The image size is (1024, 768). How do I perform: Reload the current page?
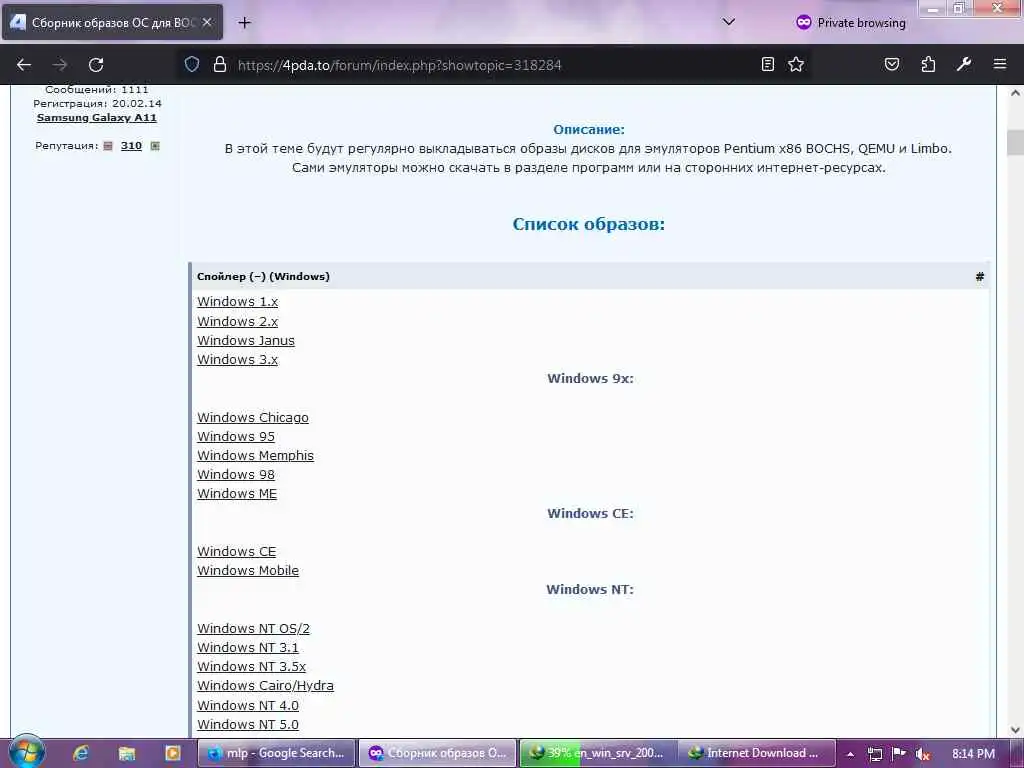(x=96, y=65)
